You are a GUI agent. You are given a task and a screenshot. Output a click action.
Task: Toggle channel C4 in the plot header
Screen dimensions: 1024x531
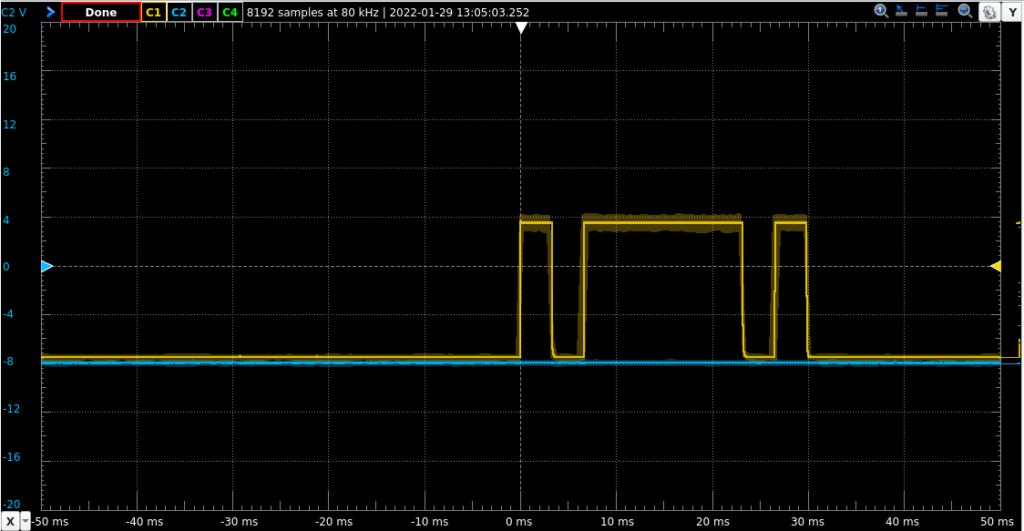230,12
